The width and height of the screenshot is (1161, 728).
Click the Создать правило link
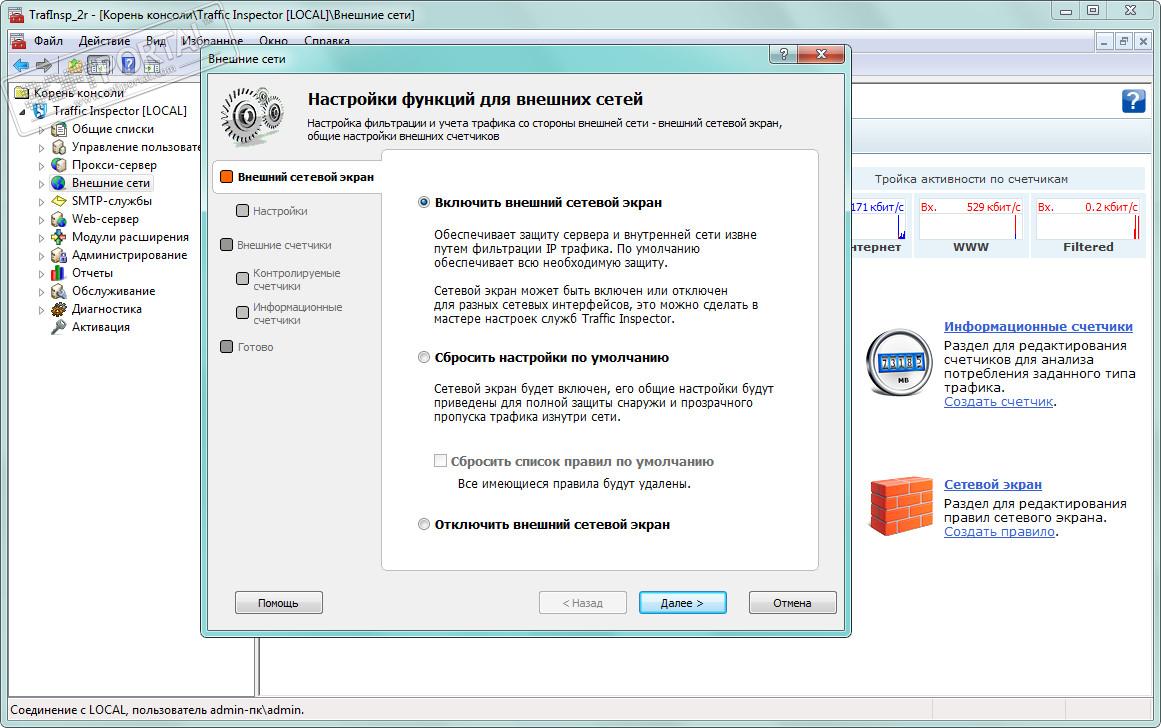coord(999,532)
